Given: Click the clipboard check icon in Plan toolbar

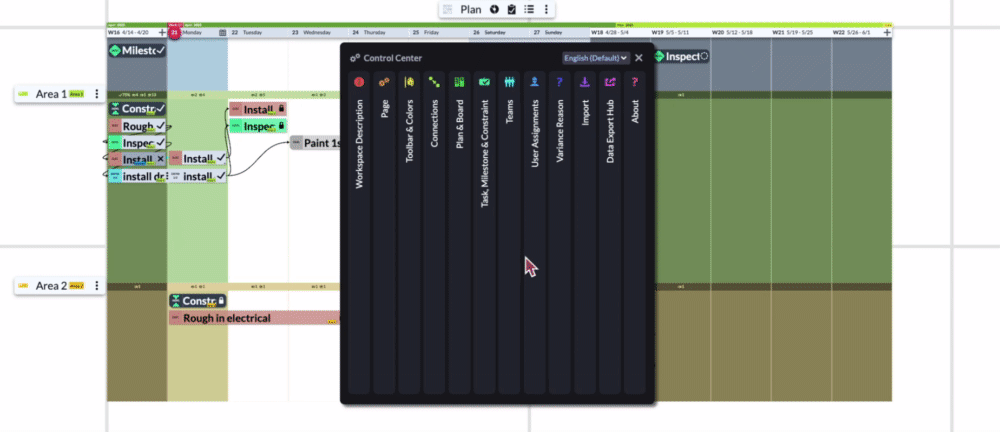Looking at the screenshot, I should click(511, 10).
